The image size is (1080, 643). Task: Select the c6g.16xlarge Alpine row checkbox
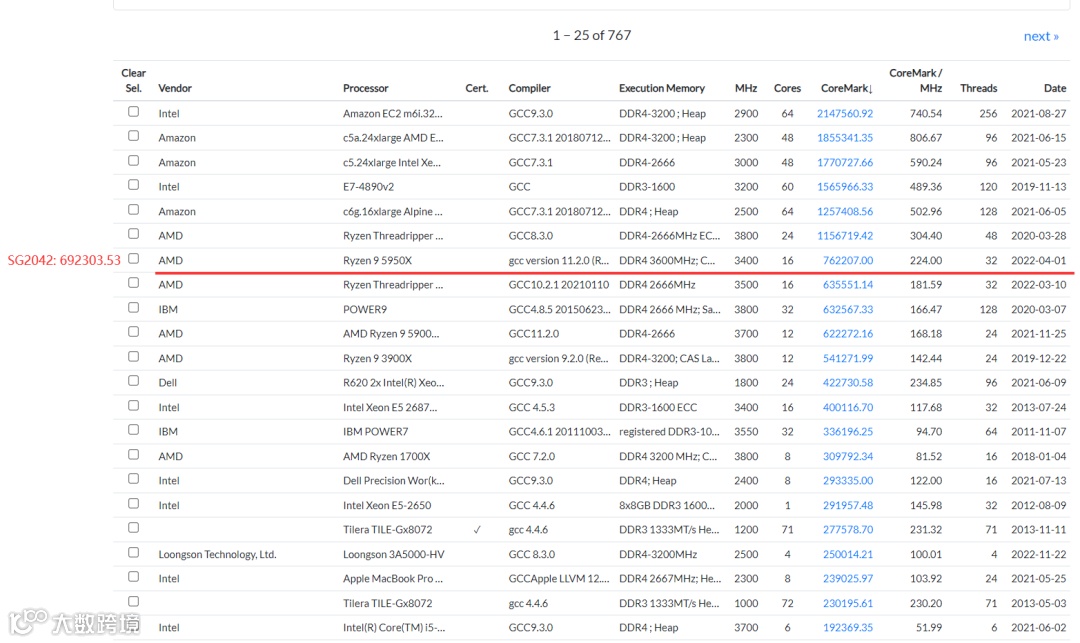click(x=134, y=209)
